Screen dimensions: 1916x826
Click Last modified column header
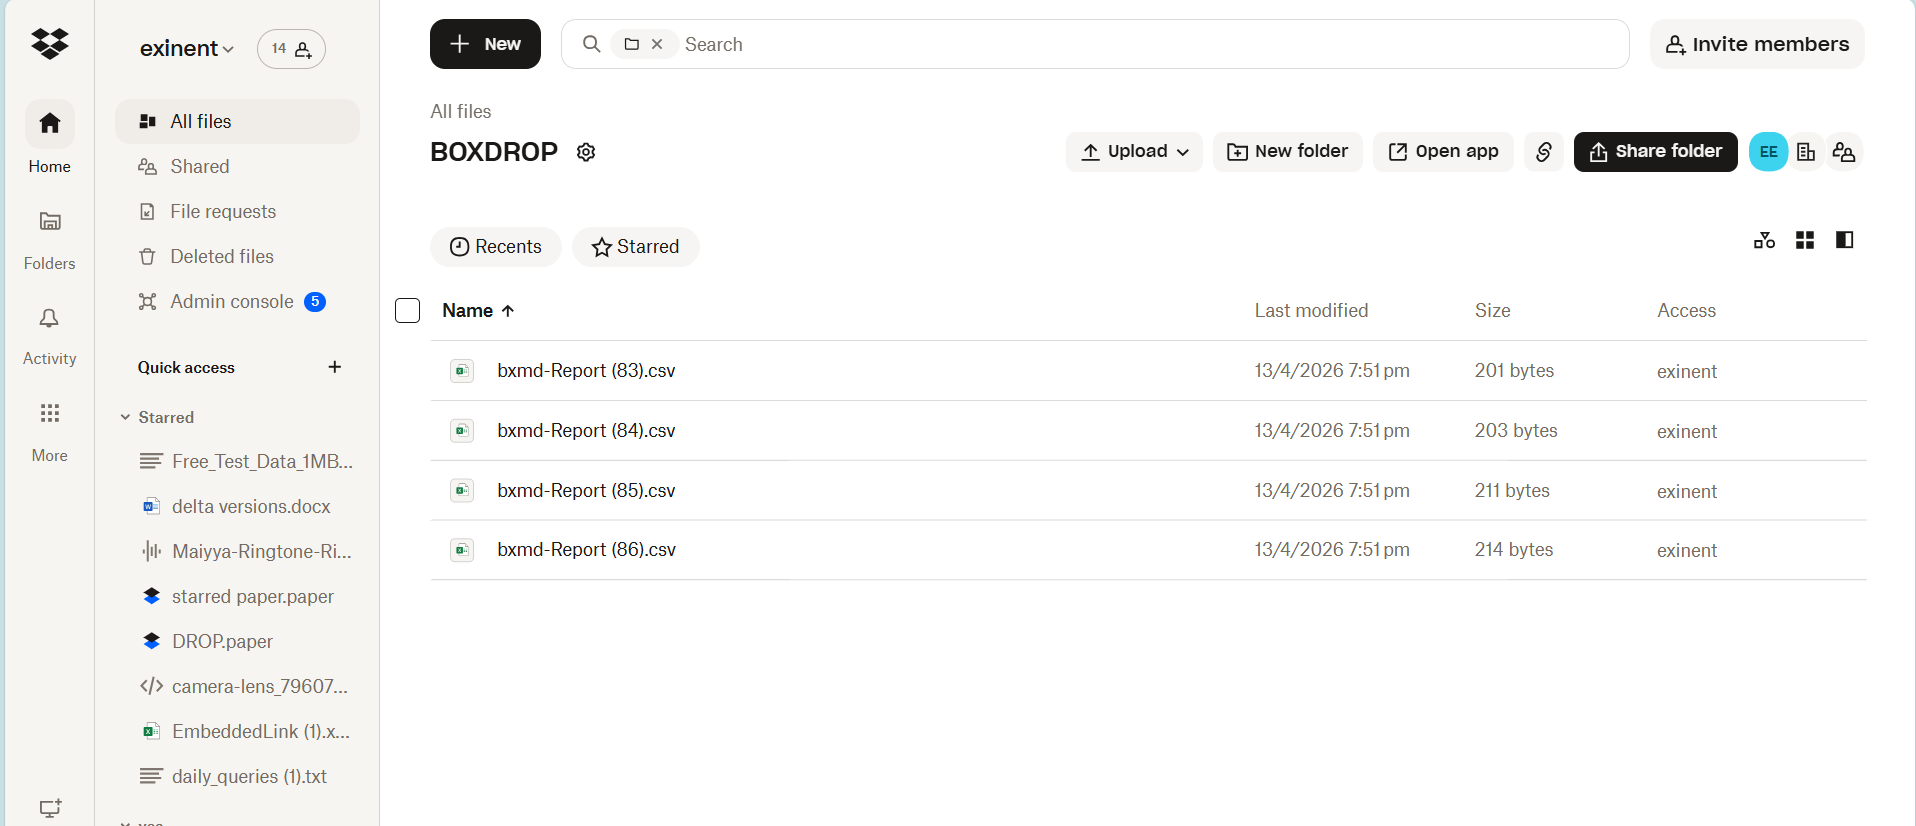[1311, 311]
